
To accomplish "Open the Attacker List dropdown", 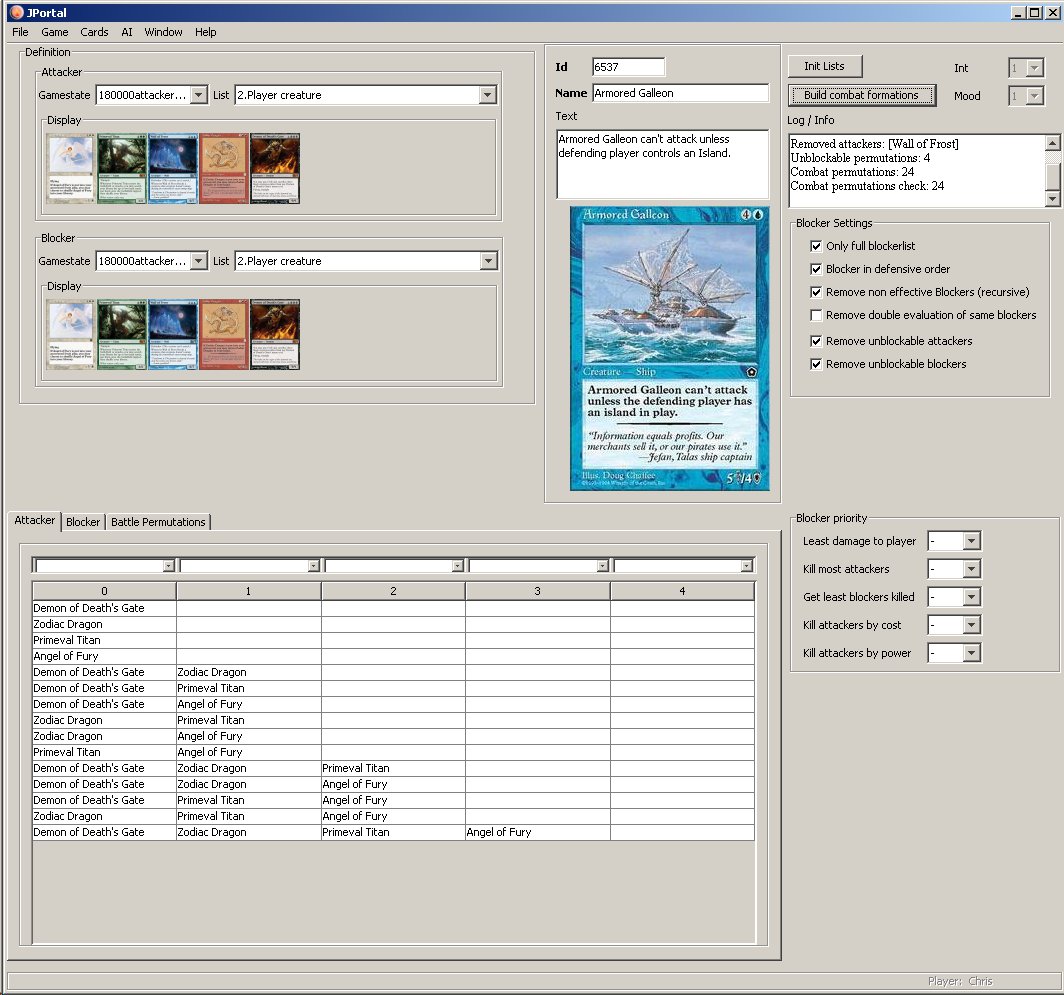I will click(x=488, y=95).
